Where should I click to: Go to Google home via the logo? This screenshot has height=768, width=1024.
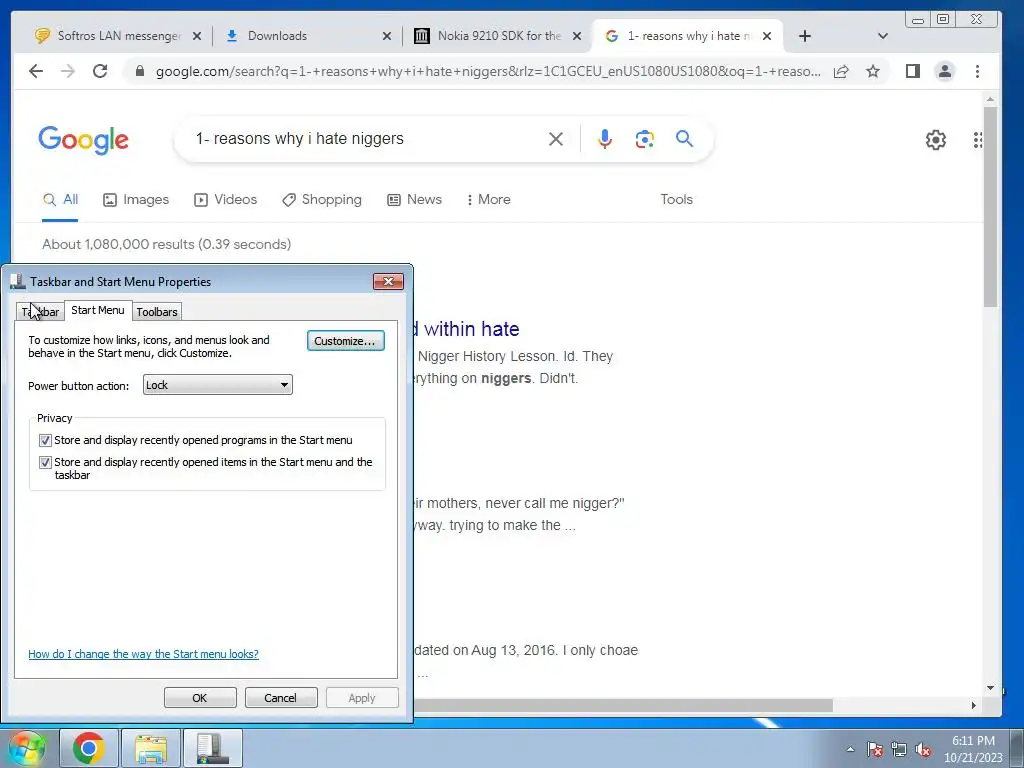coord(84,140)
